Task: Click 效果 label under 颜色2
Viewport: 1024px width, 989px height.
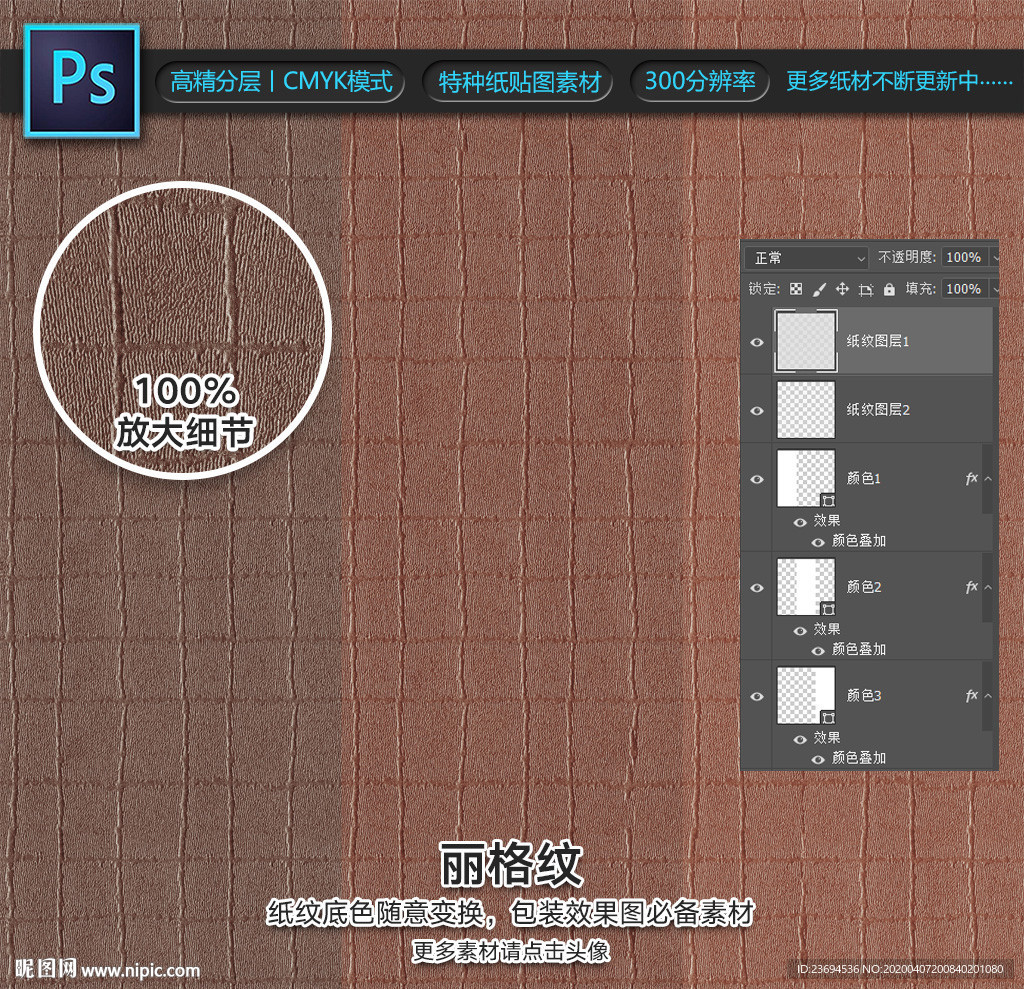Action: tap(827, 629)
